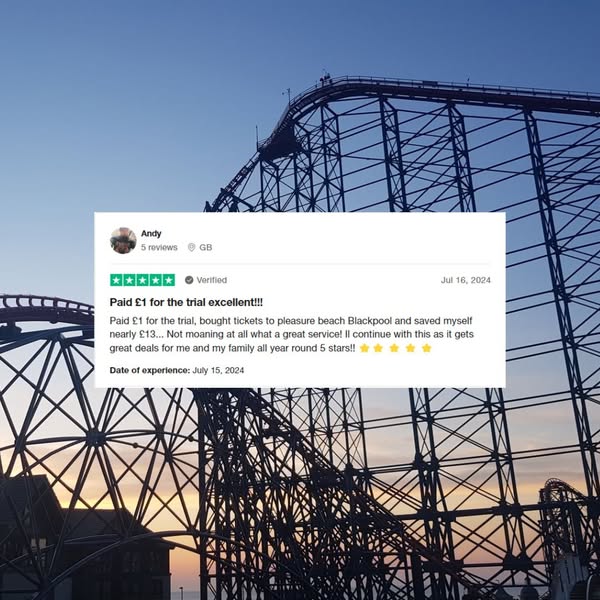Click the middle yellow star emoji
600x600 pixels.
(394, 348)
